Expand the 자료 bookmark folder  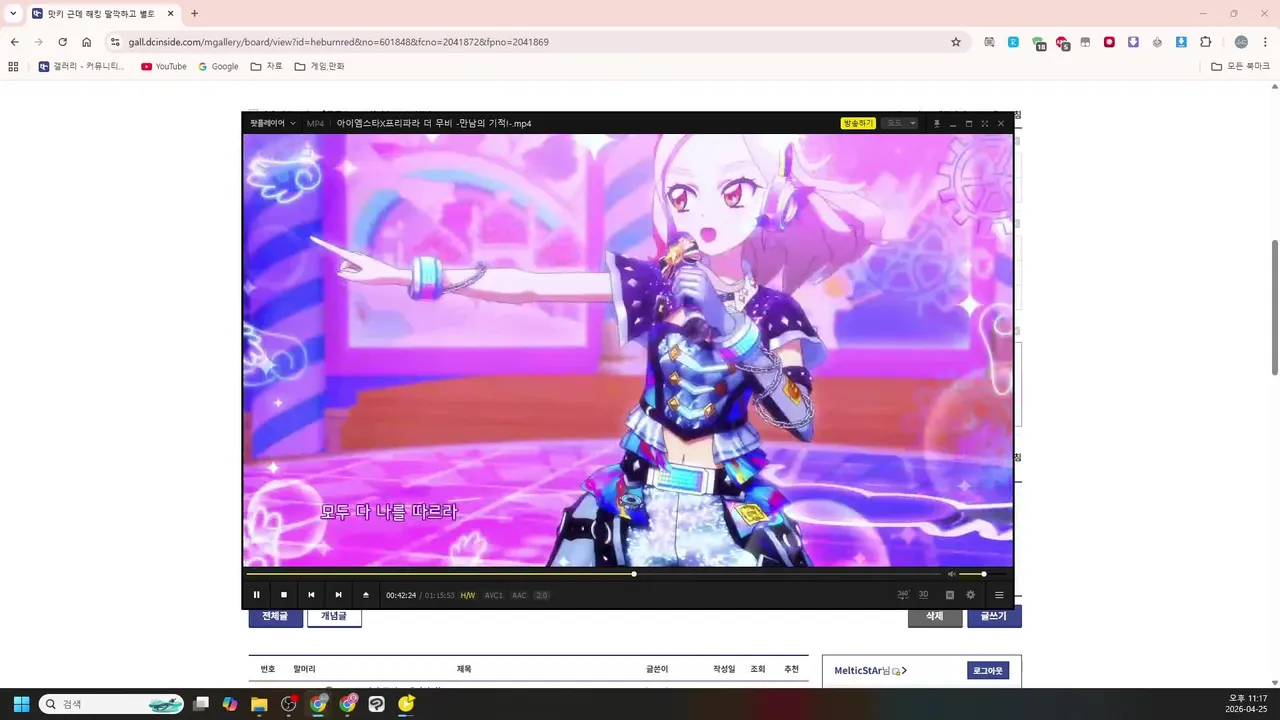pyautogui.click(x=267, y=66)
